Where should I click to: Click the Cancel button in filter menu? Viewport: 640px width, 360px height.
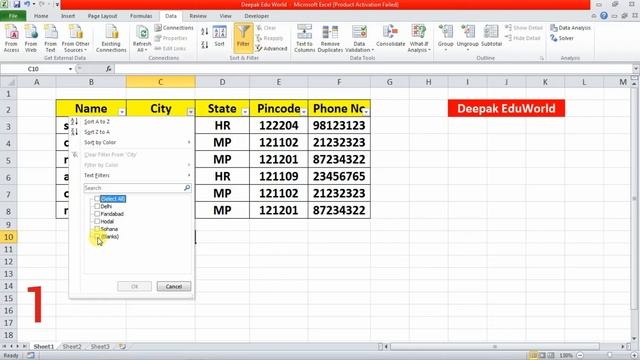point(174,287)
